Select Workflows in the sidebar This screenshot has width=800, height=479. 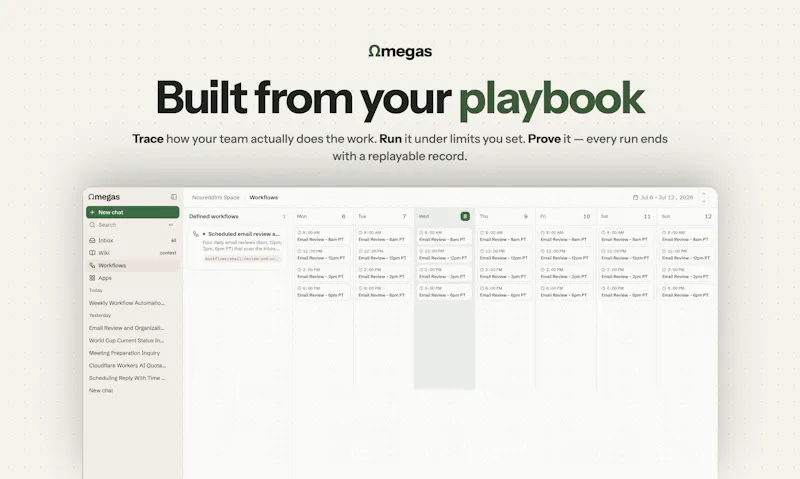(x=133, y=265)
